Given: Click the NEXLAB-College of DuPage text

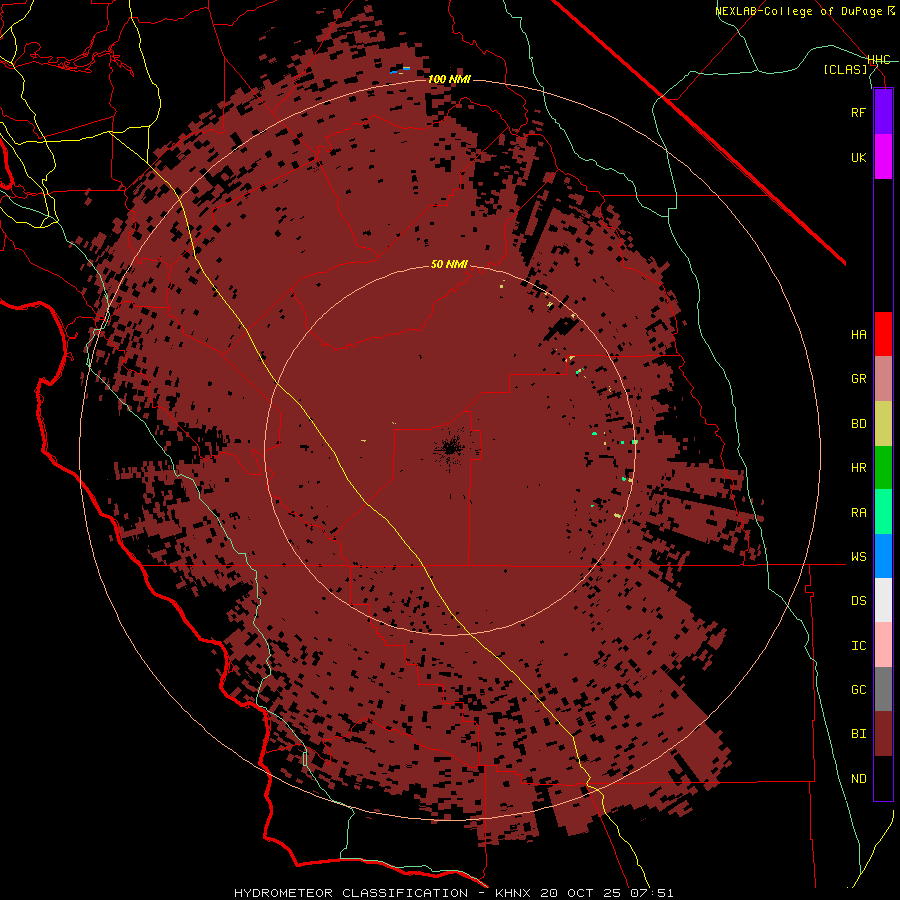Looking at the screenshot, I should pyautogui.click(x=800, y=11).
